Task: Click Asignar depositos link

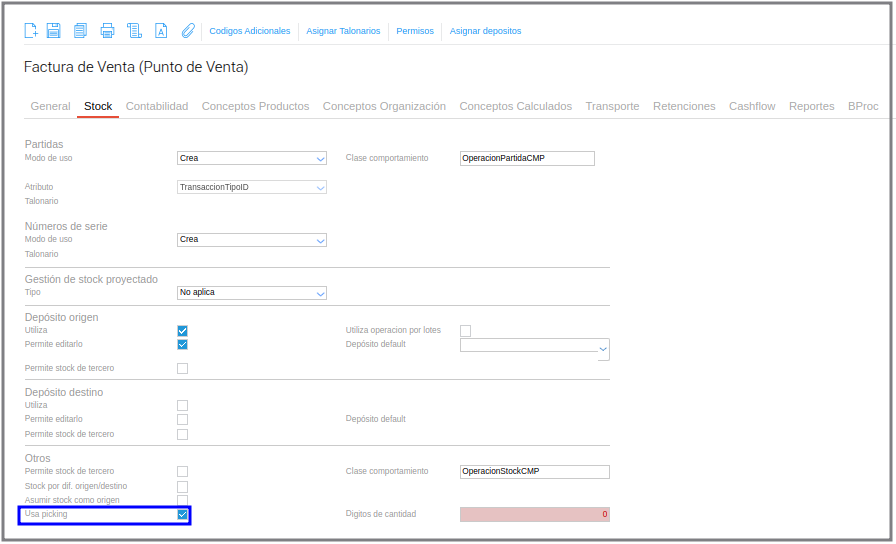Action: click(x=485, y=31)
